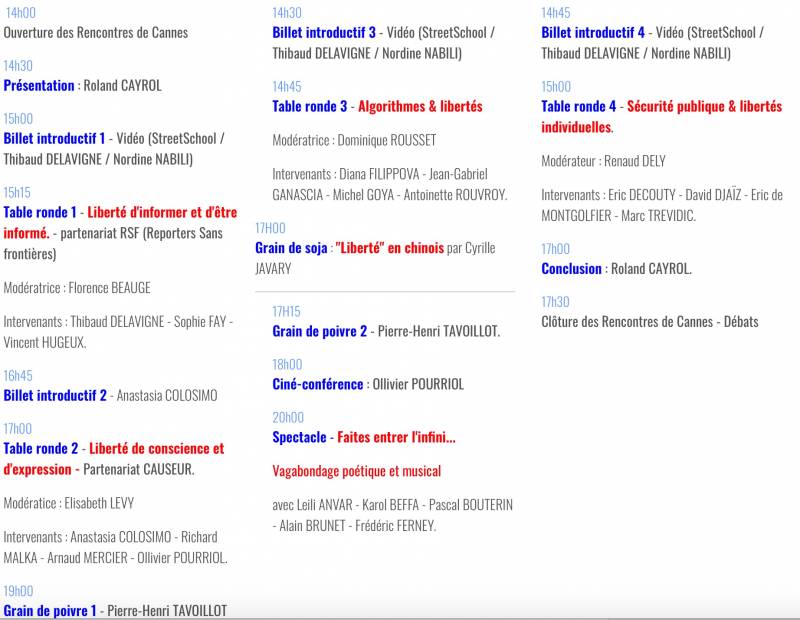Select the 'Table ronde 4' heading
The height and width of the screenshot is (620, 800).
pos(579,106)
